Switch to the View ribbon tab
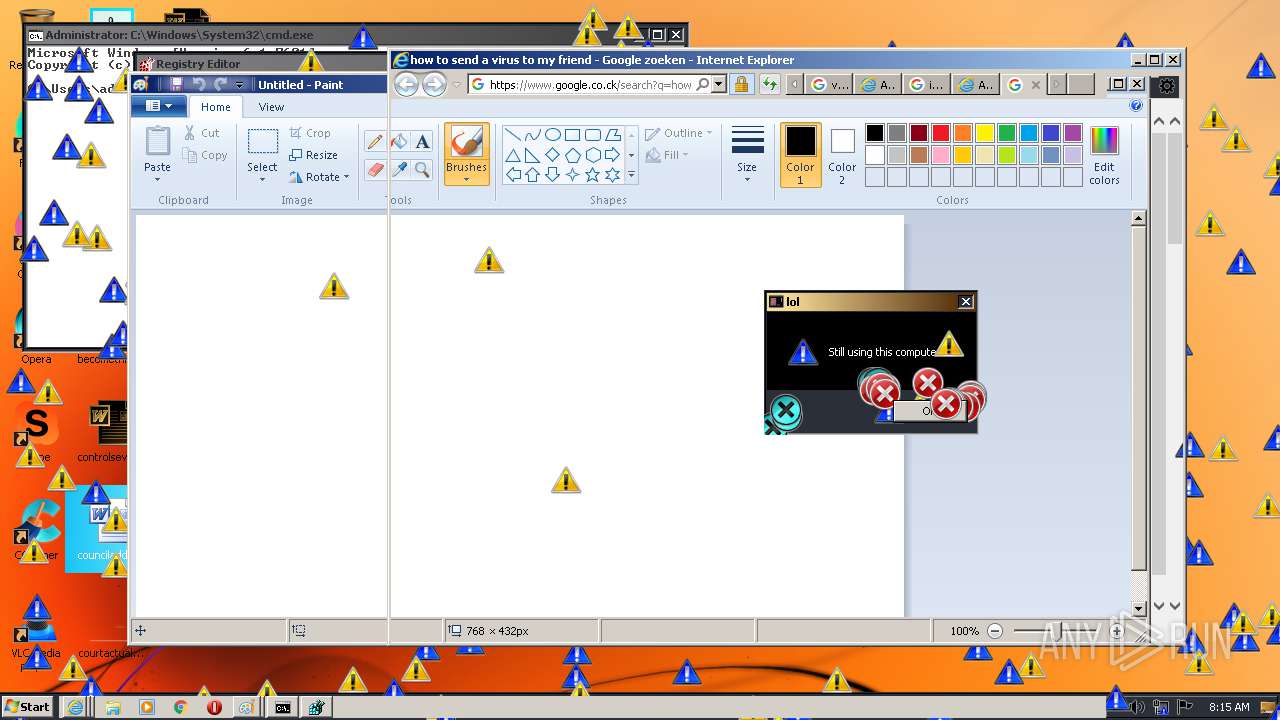Image resolution: width=1280 pixels, height=720 pixels. tap(271, 107)
